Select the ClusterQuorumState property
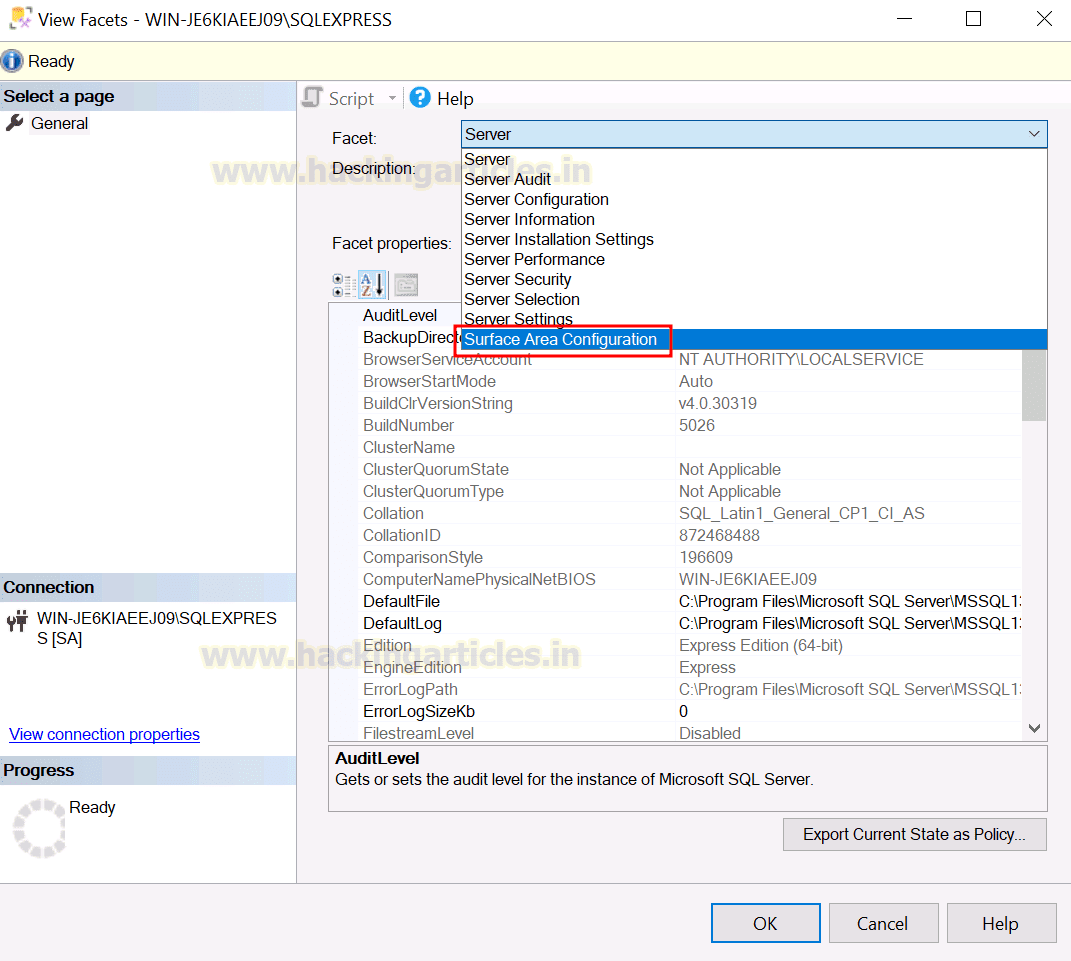The image size is (1071, 961). (436, 469)
